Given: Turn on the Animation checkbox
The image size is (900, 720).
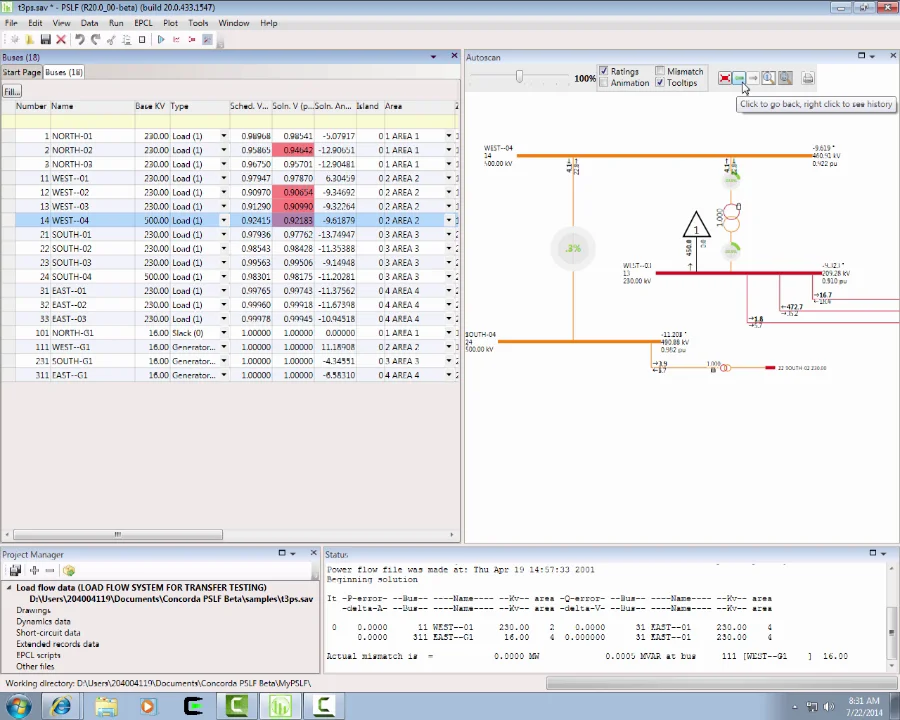Looking at the screenshot, I should 603,83.
